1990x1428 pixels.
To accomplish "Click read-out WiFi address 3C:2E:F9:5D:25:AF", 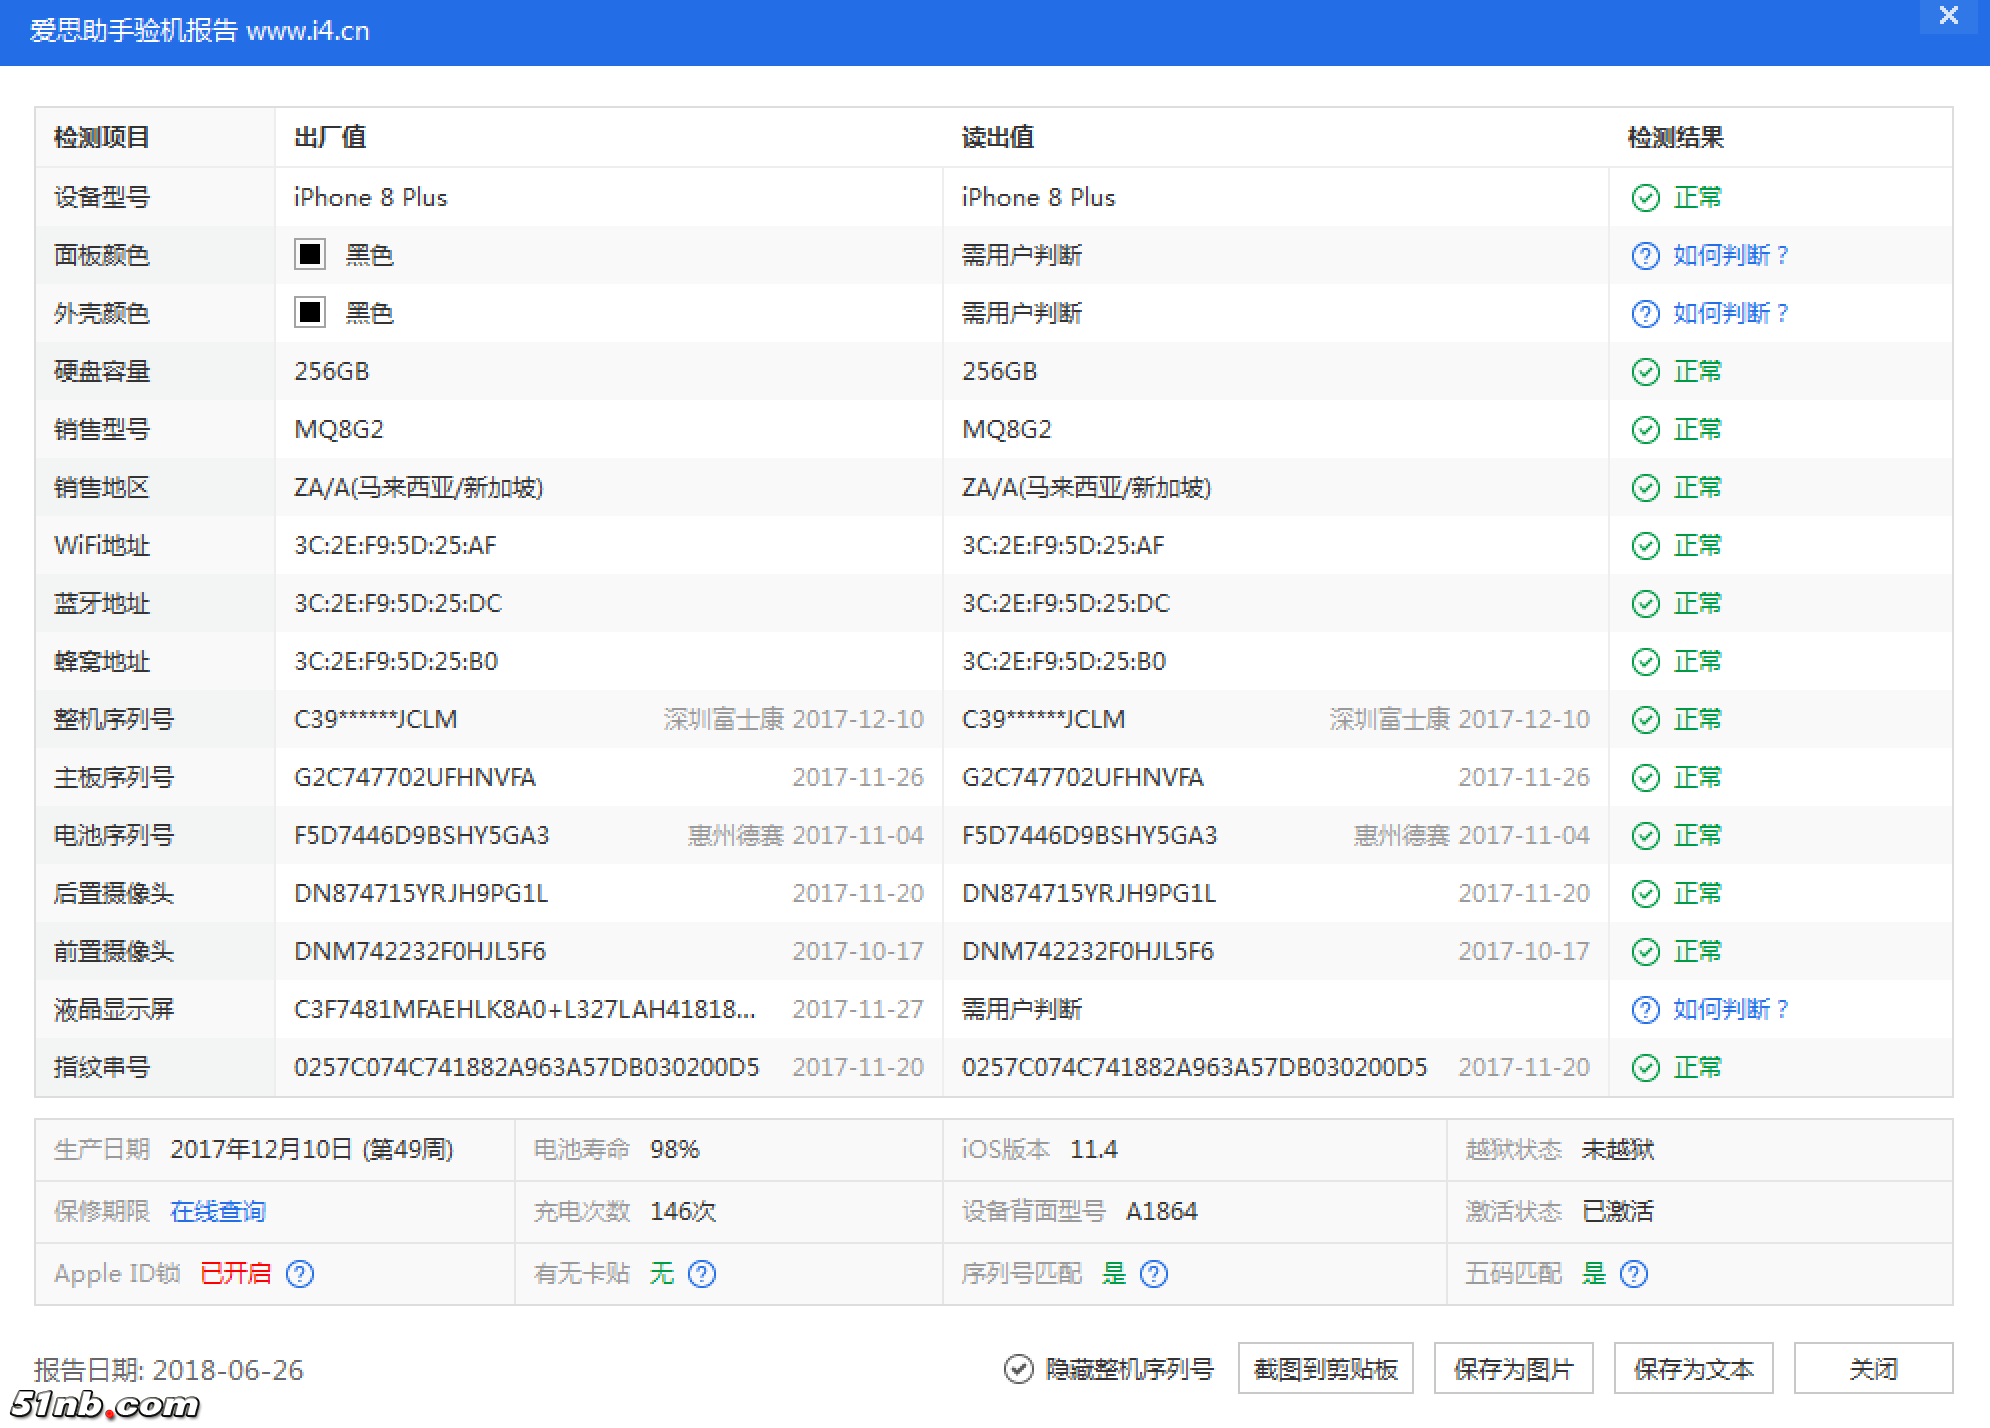I will pyautogui.click(x=1063, y=546).
